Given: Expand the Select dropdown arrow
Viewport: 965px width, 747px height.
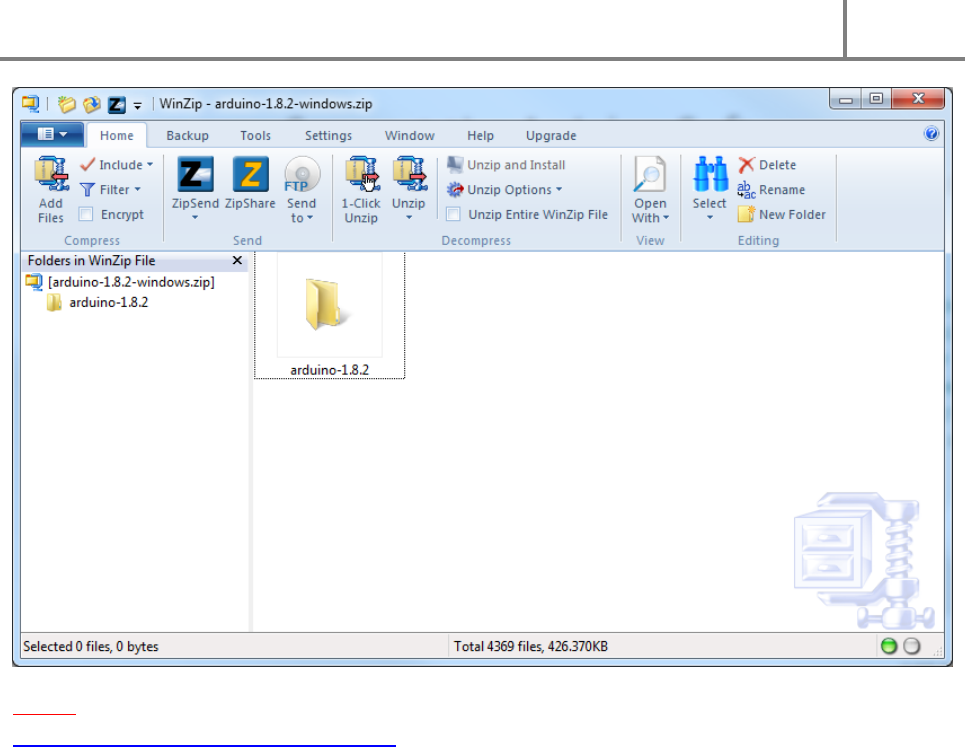Looking at the screenshot, I should [710, 217].
